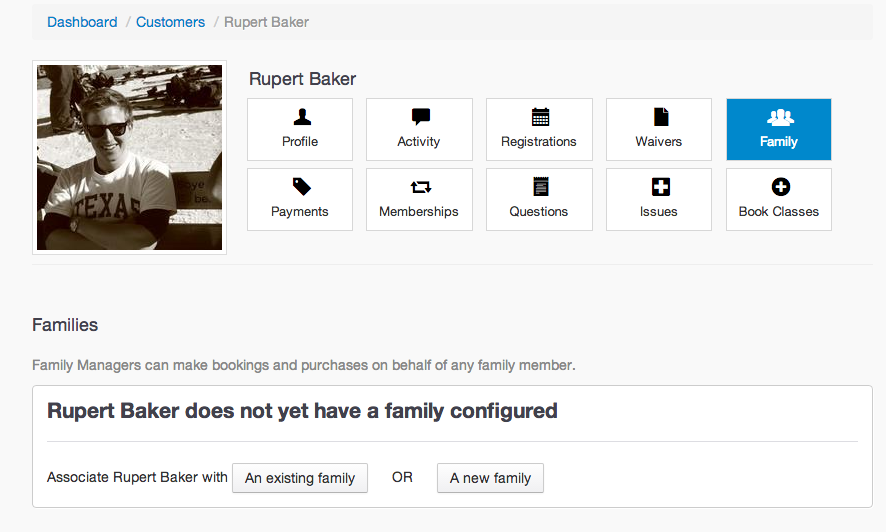Click the Book Classes plus icon
886x532 pixels.
(780, 186)
